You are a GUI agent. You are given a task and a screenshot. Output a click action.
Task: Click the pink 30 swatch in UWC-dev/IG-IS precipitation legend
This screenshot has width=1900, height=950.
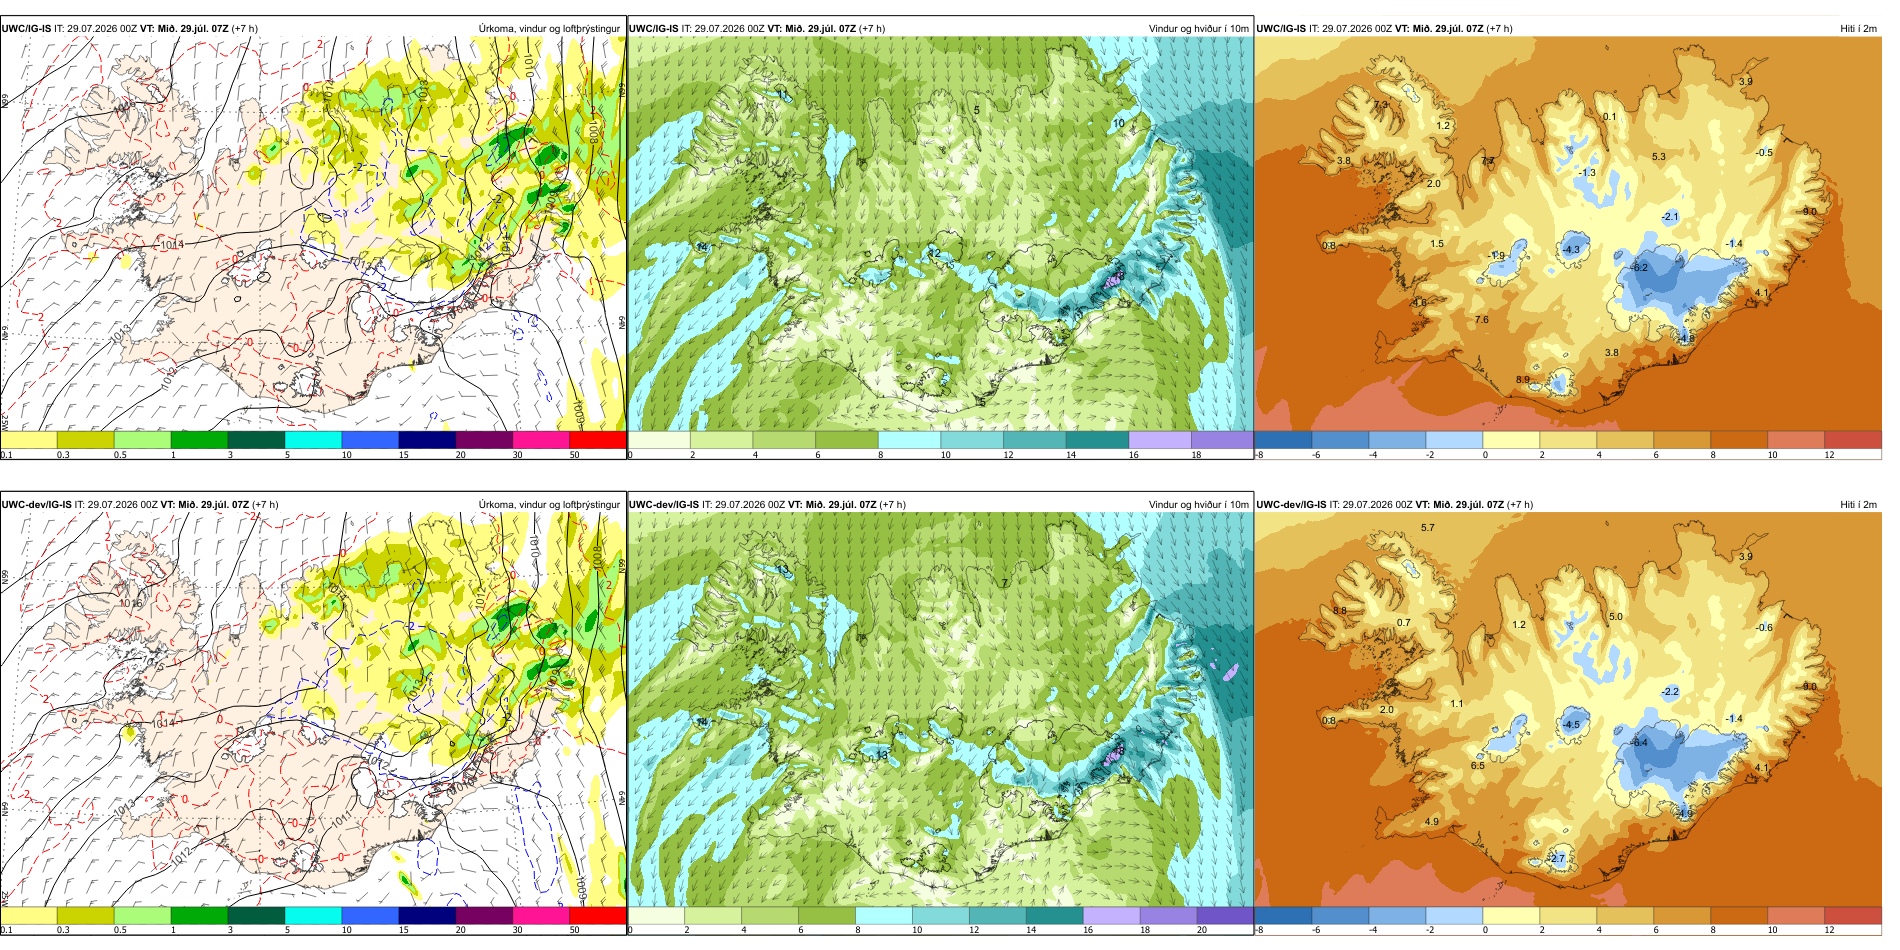tap(541, 915)
